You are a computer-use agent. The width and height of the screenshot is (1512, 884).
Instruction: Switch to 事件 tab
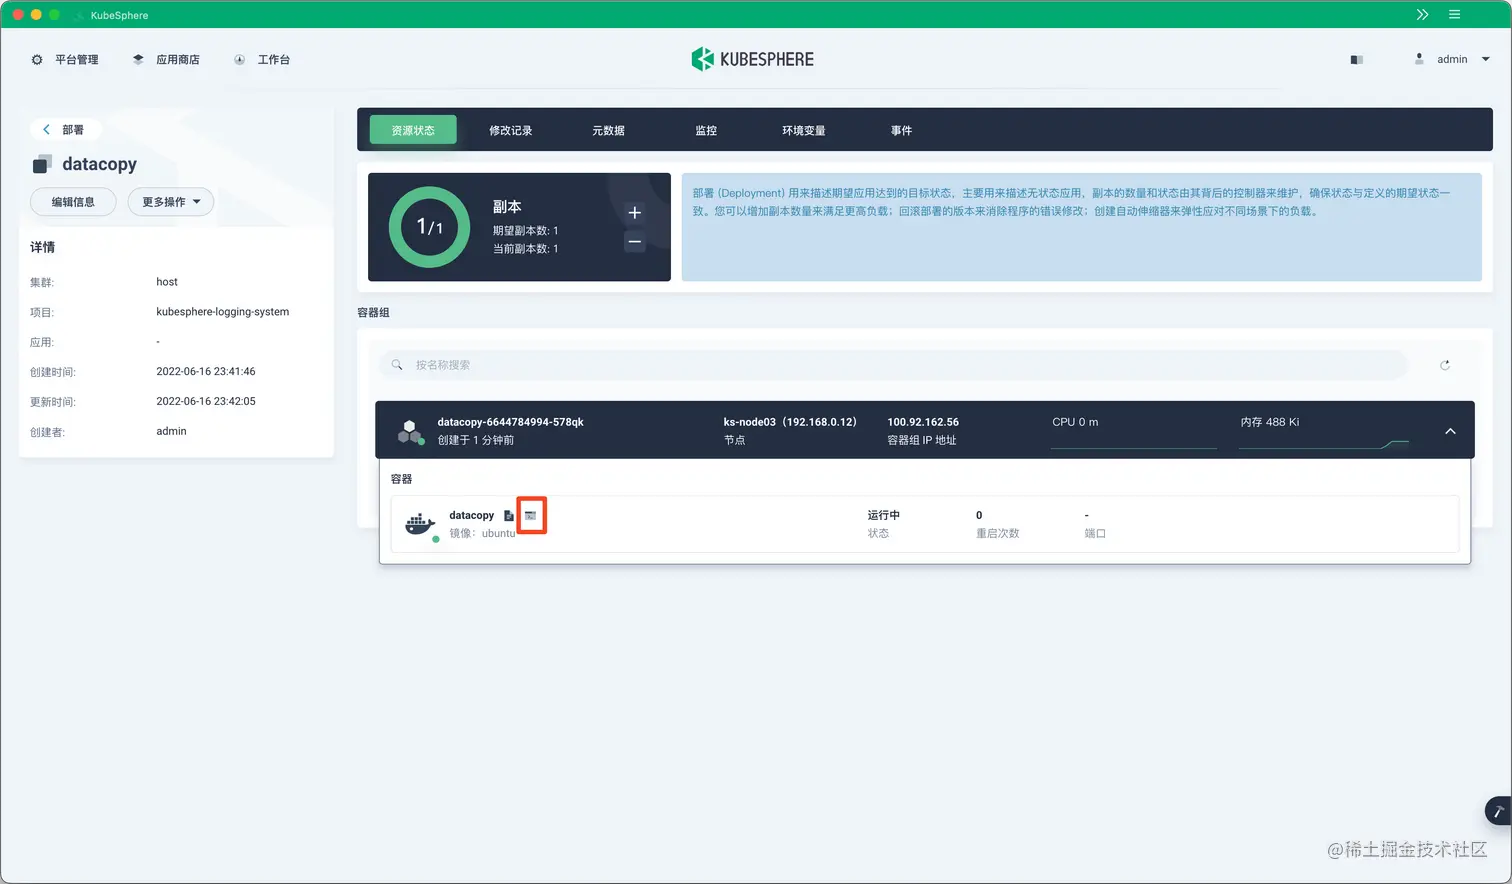(x=901, y=130)
